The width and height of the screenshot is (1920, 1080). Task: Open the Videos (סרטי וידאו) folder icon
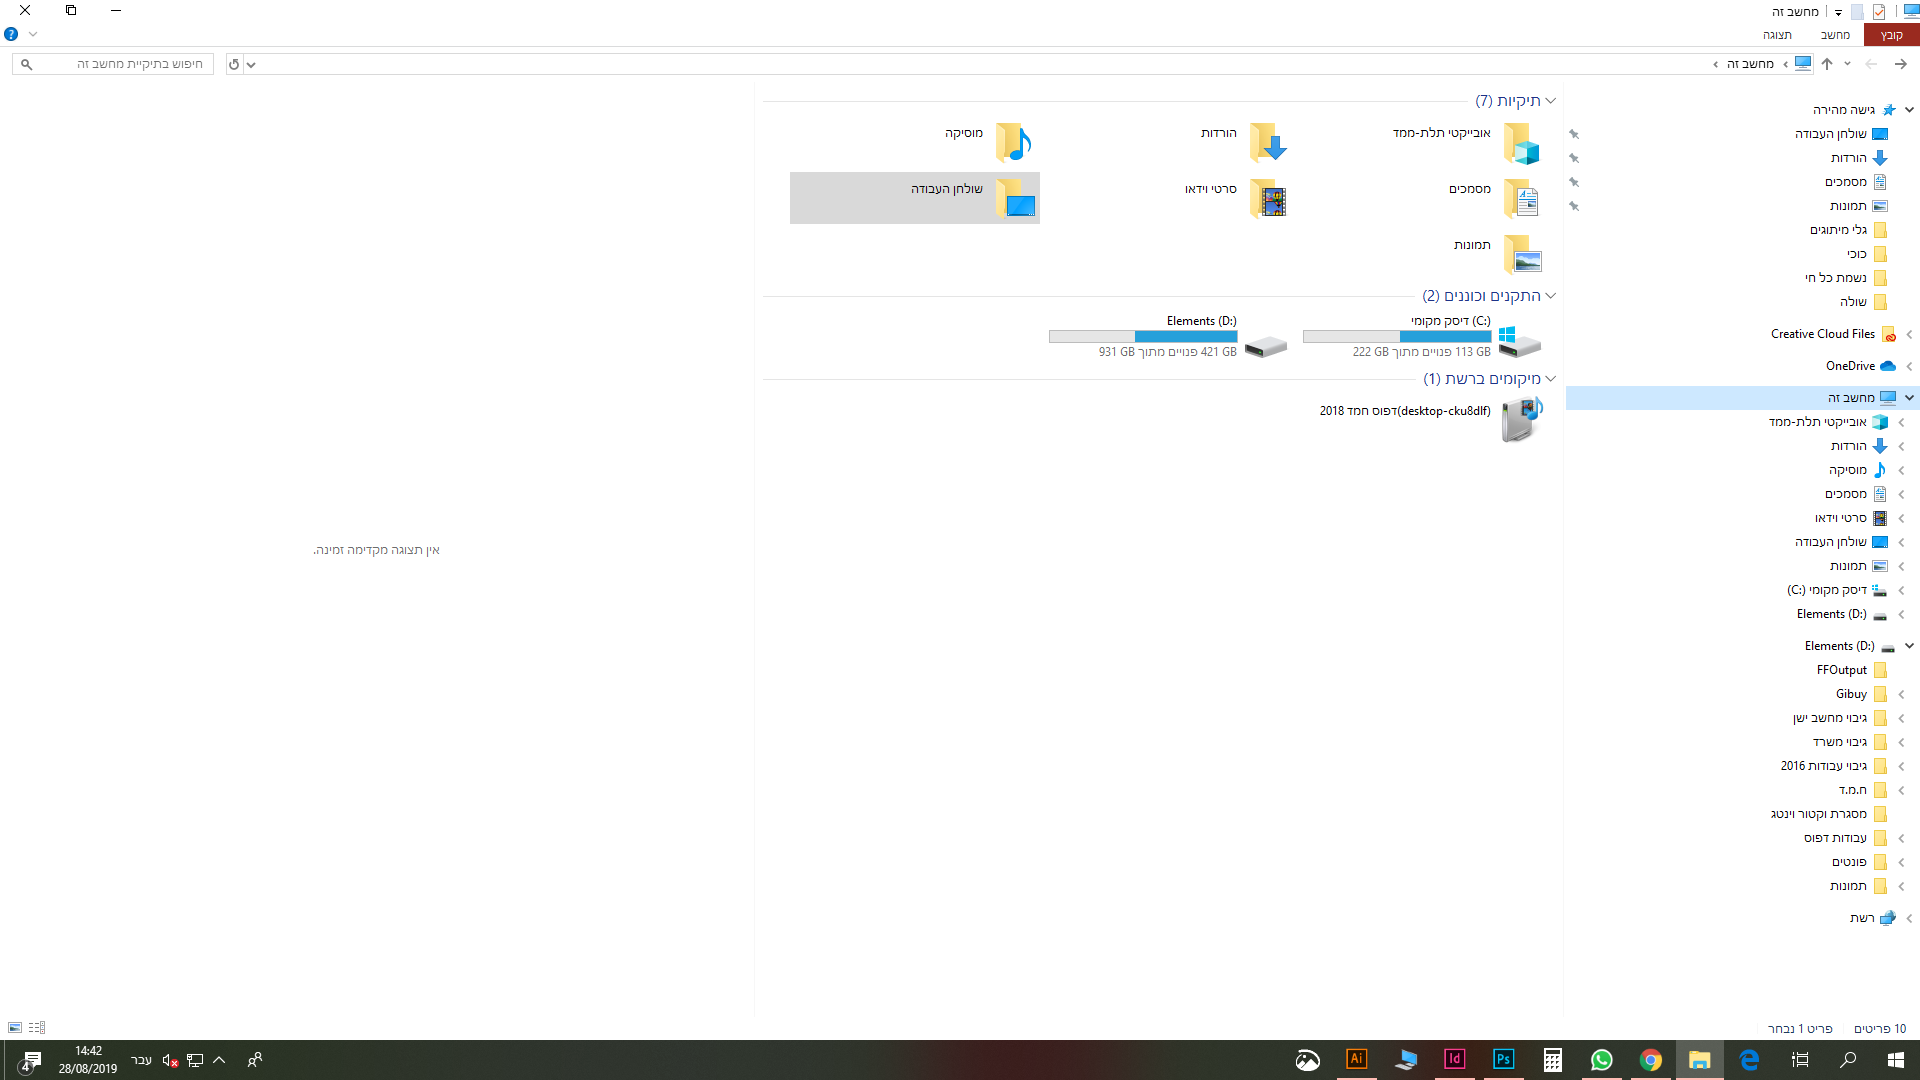click(1268, 199)
